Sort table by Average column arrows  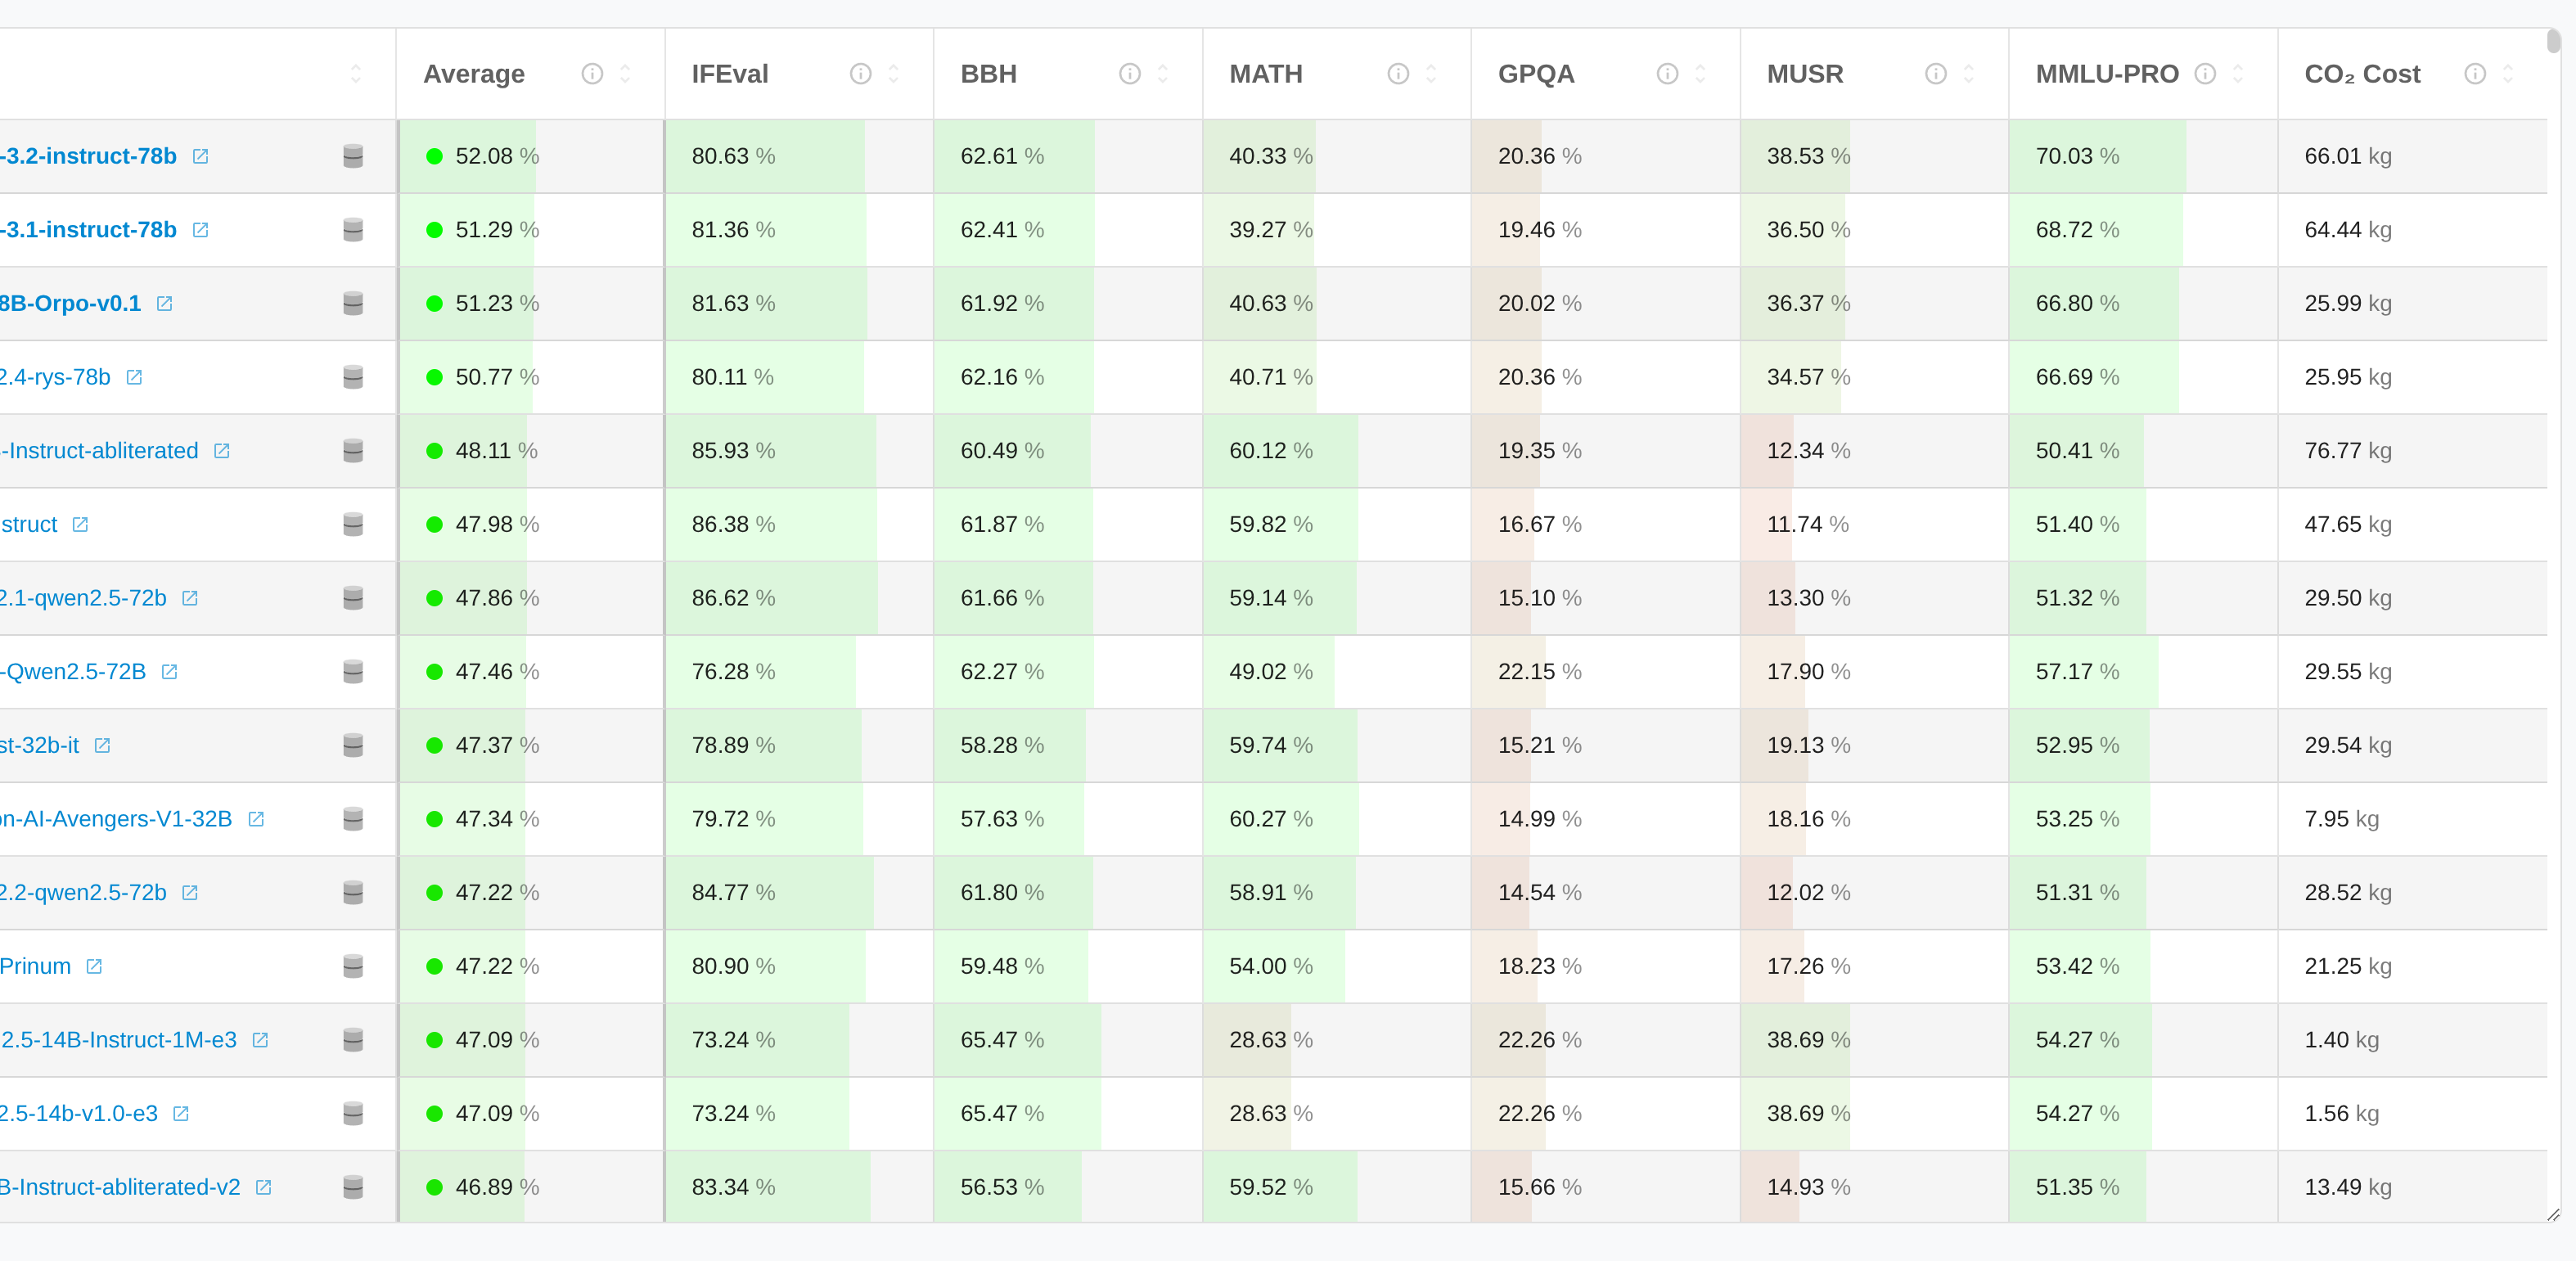pos(625,74)
